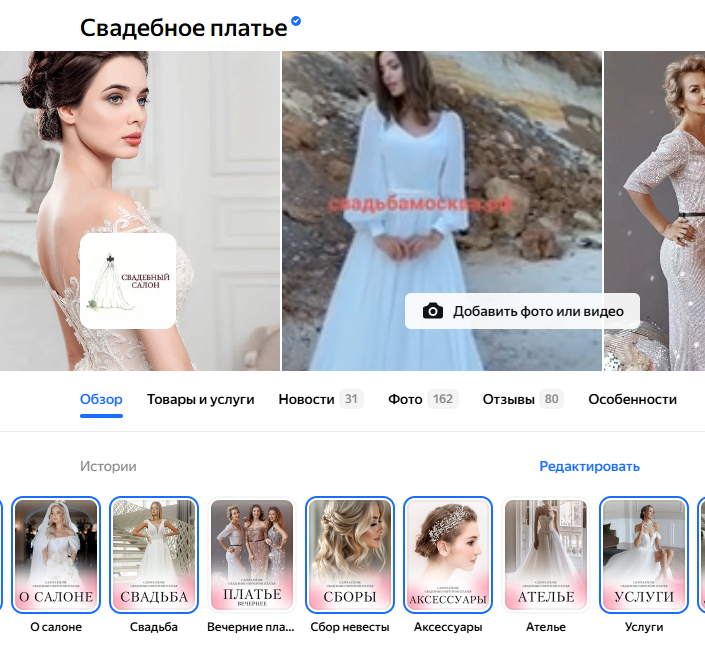Click the Истории section heading
The image size is (705, 658).
[108, 466]
